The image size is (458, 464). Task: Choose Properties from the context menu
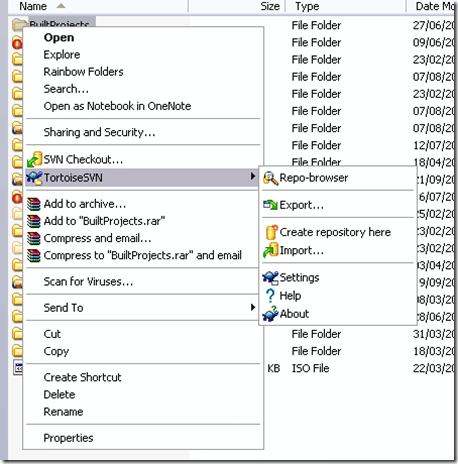coord(68,438)
